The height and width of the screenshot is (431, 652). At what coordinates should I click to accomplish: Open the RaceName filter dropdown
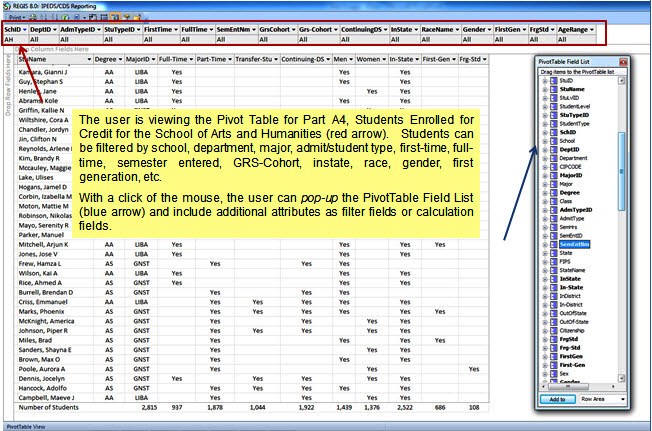pyautogui.click(x=457, y=30)
